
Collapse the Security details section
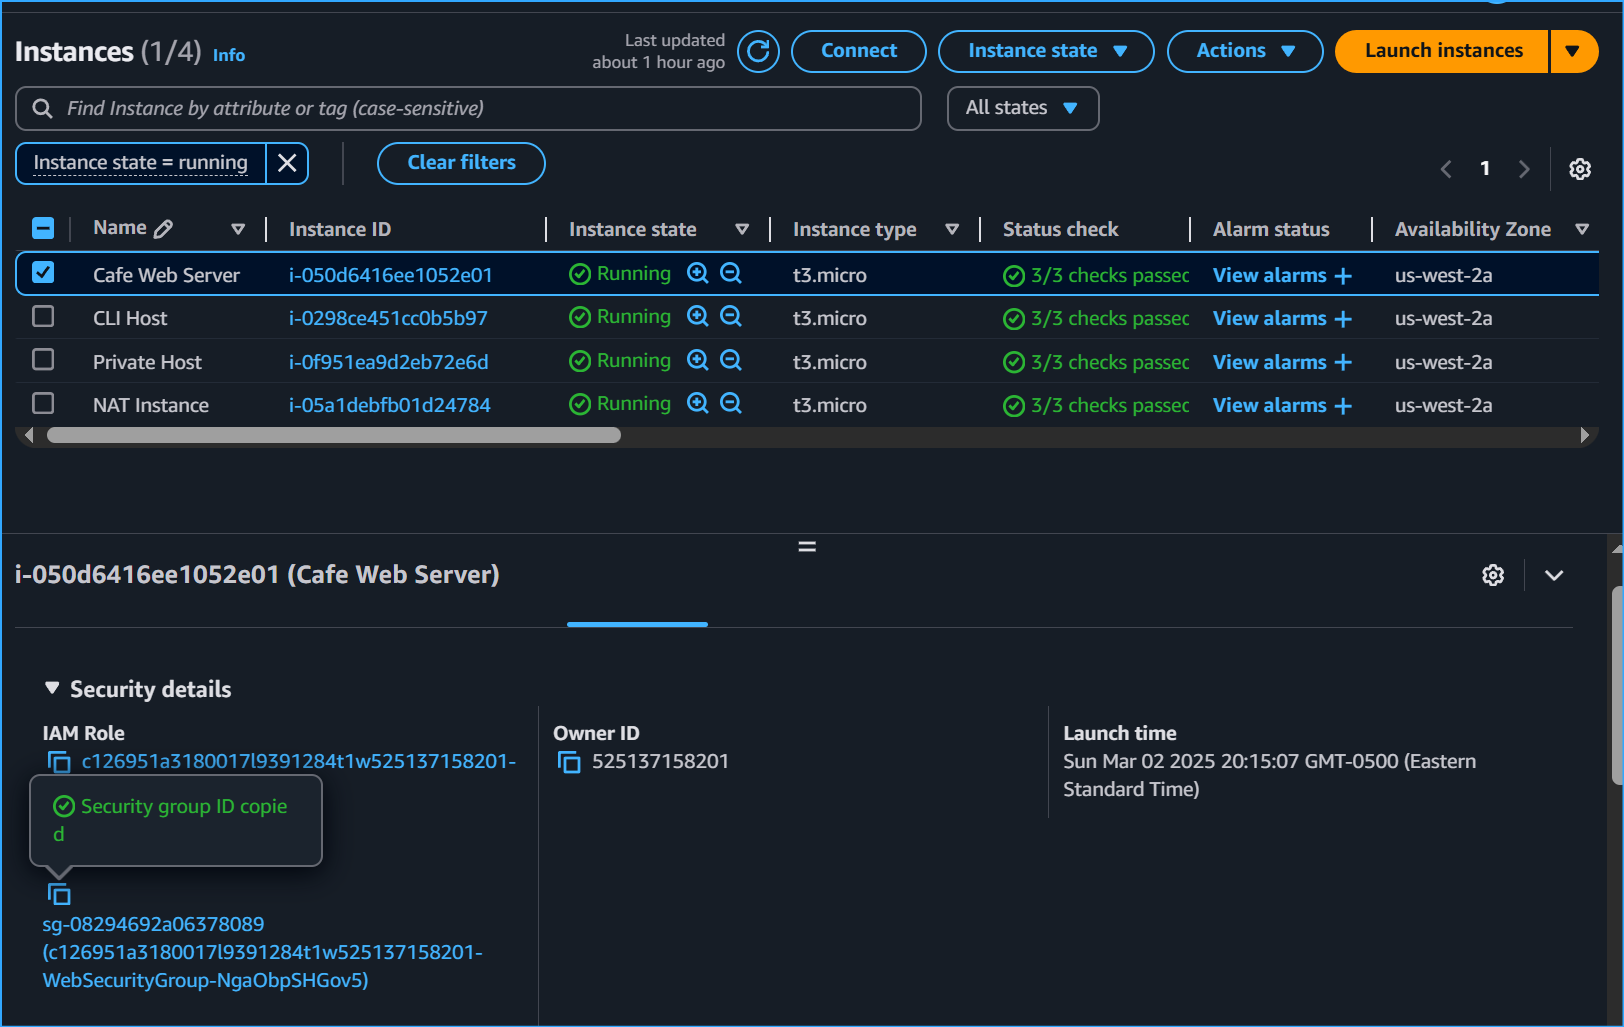coord(52,689)
